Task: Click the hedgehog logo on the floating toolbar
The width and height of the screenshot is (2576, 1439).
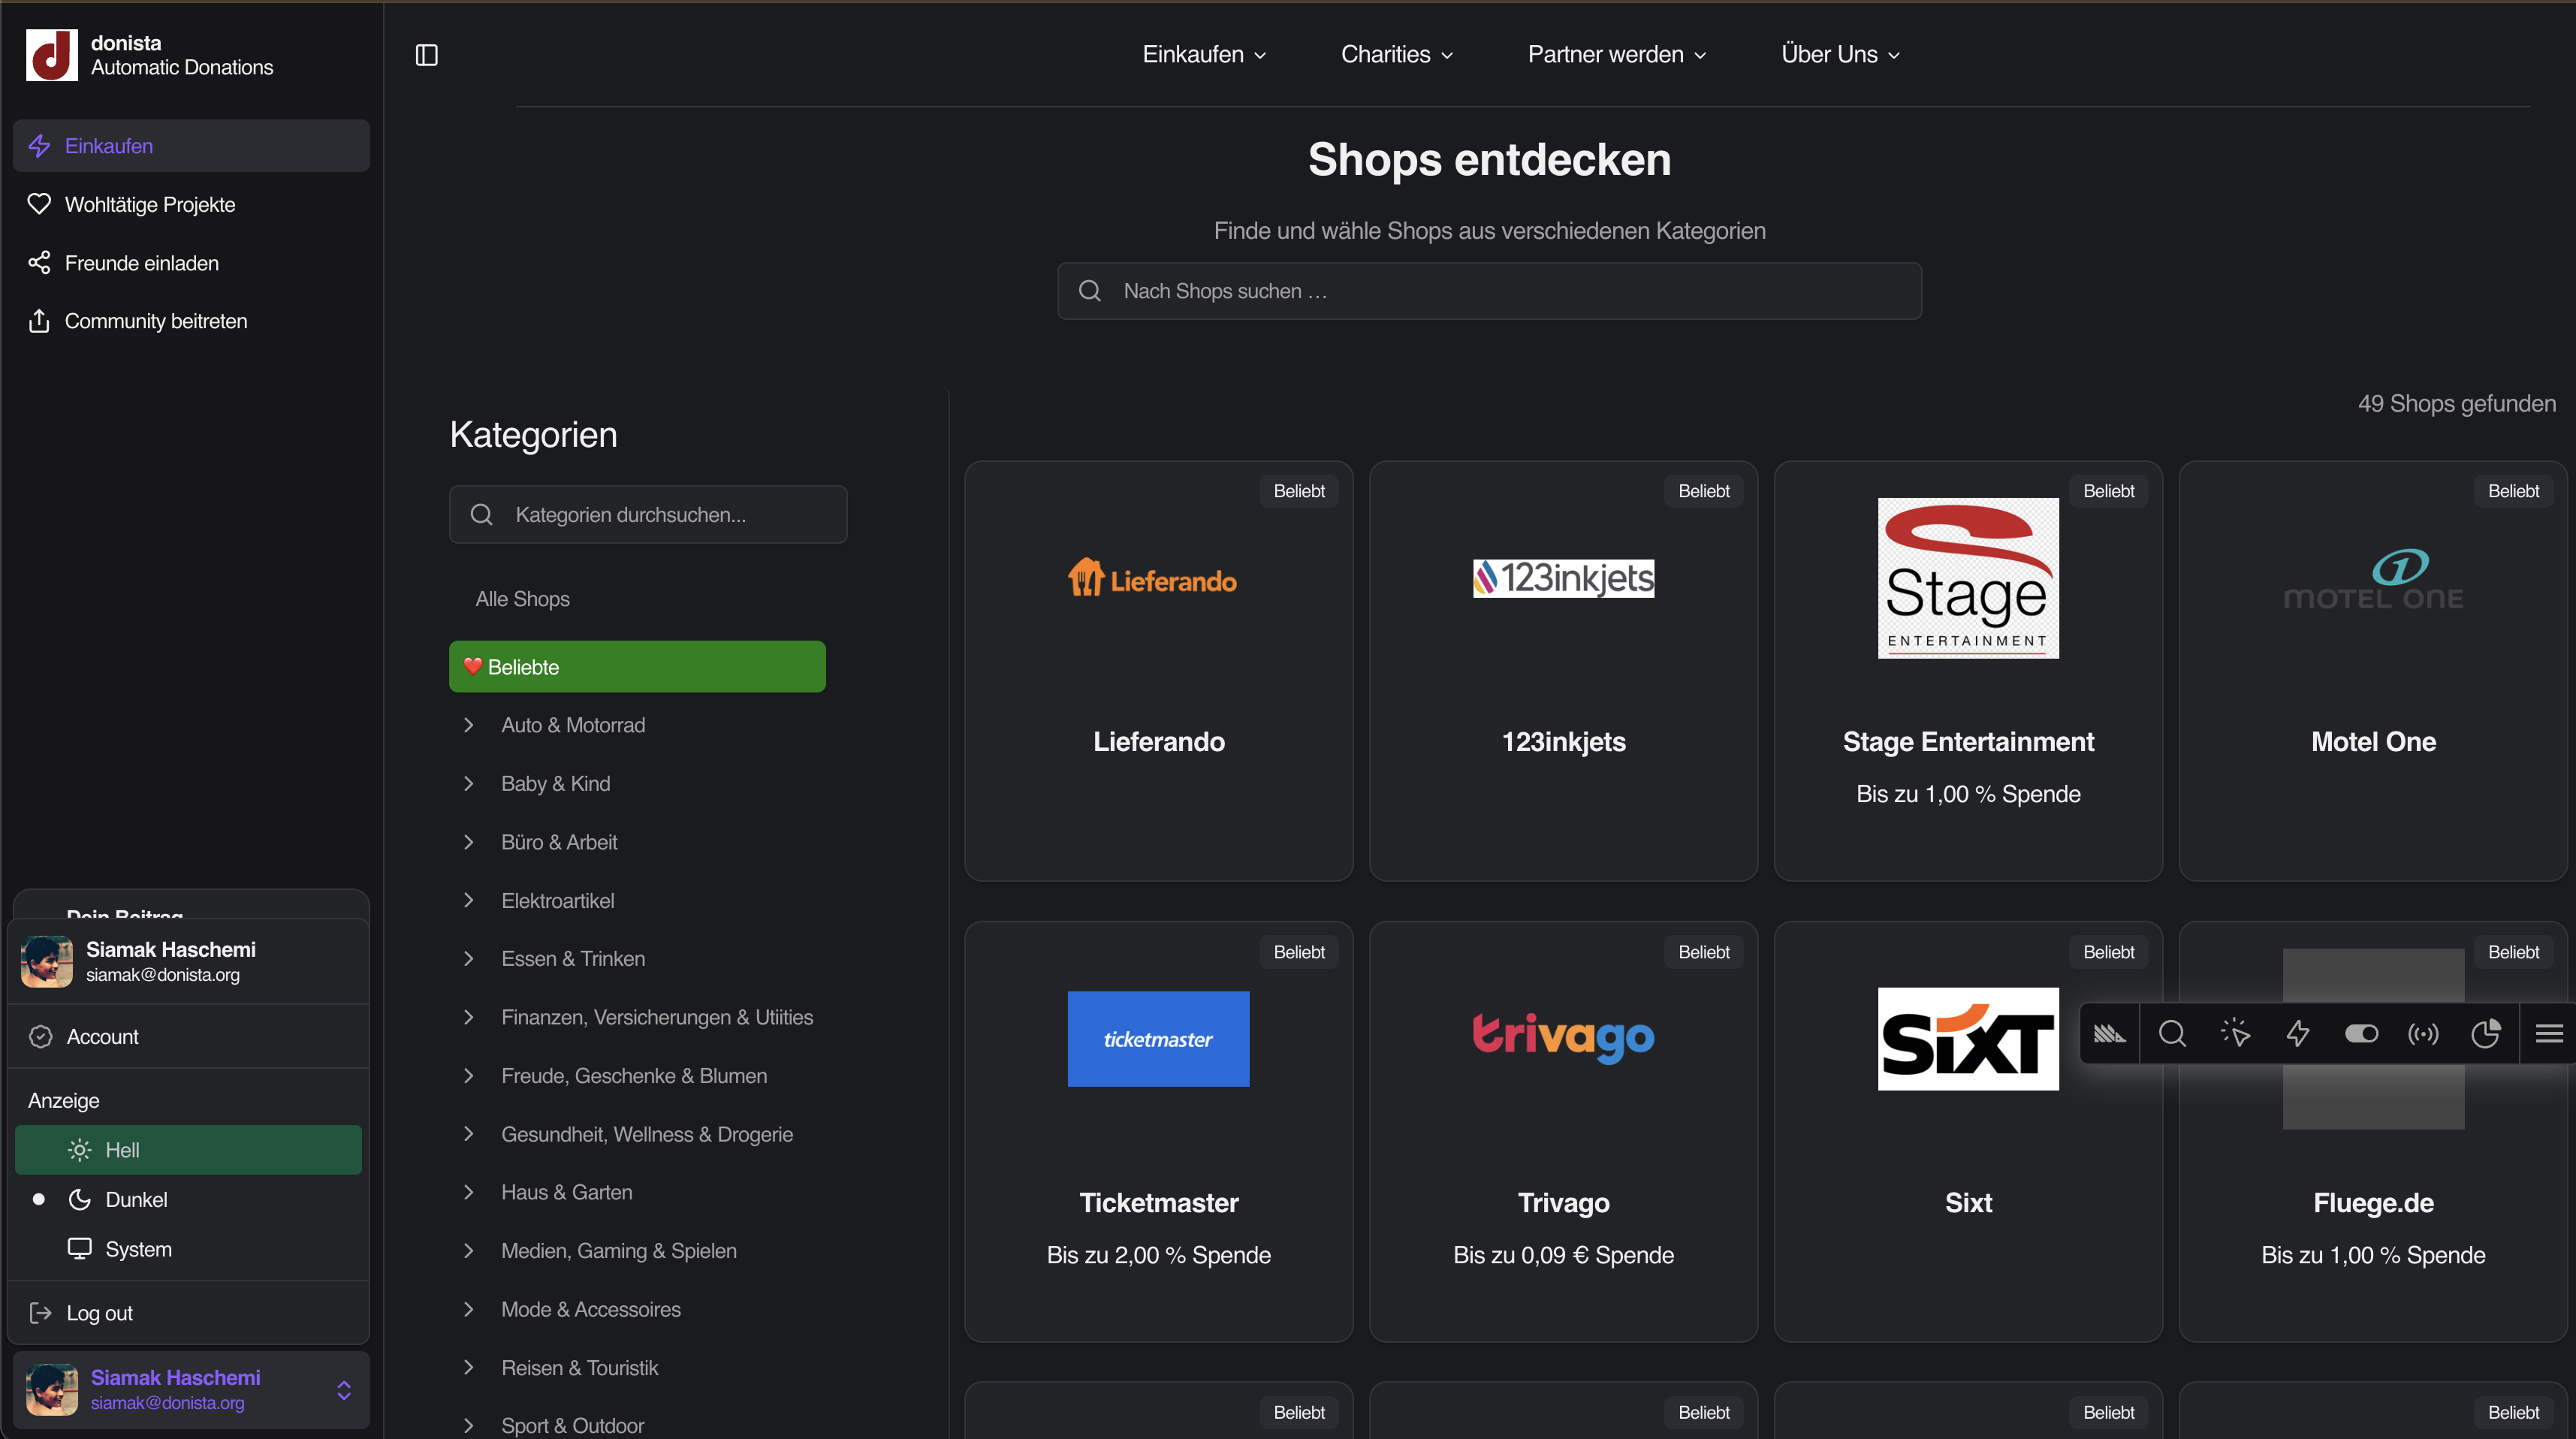Action: 2109,1033
